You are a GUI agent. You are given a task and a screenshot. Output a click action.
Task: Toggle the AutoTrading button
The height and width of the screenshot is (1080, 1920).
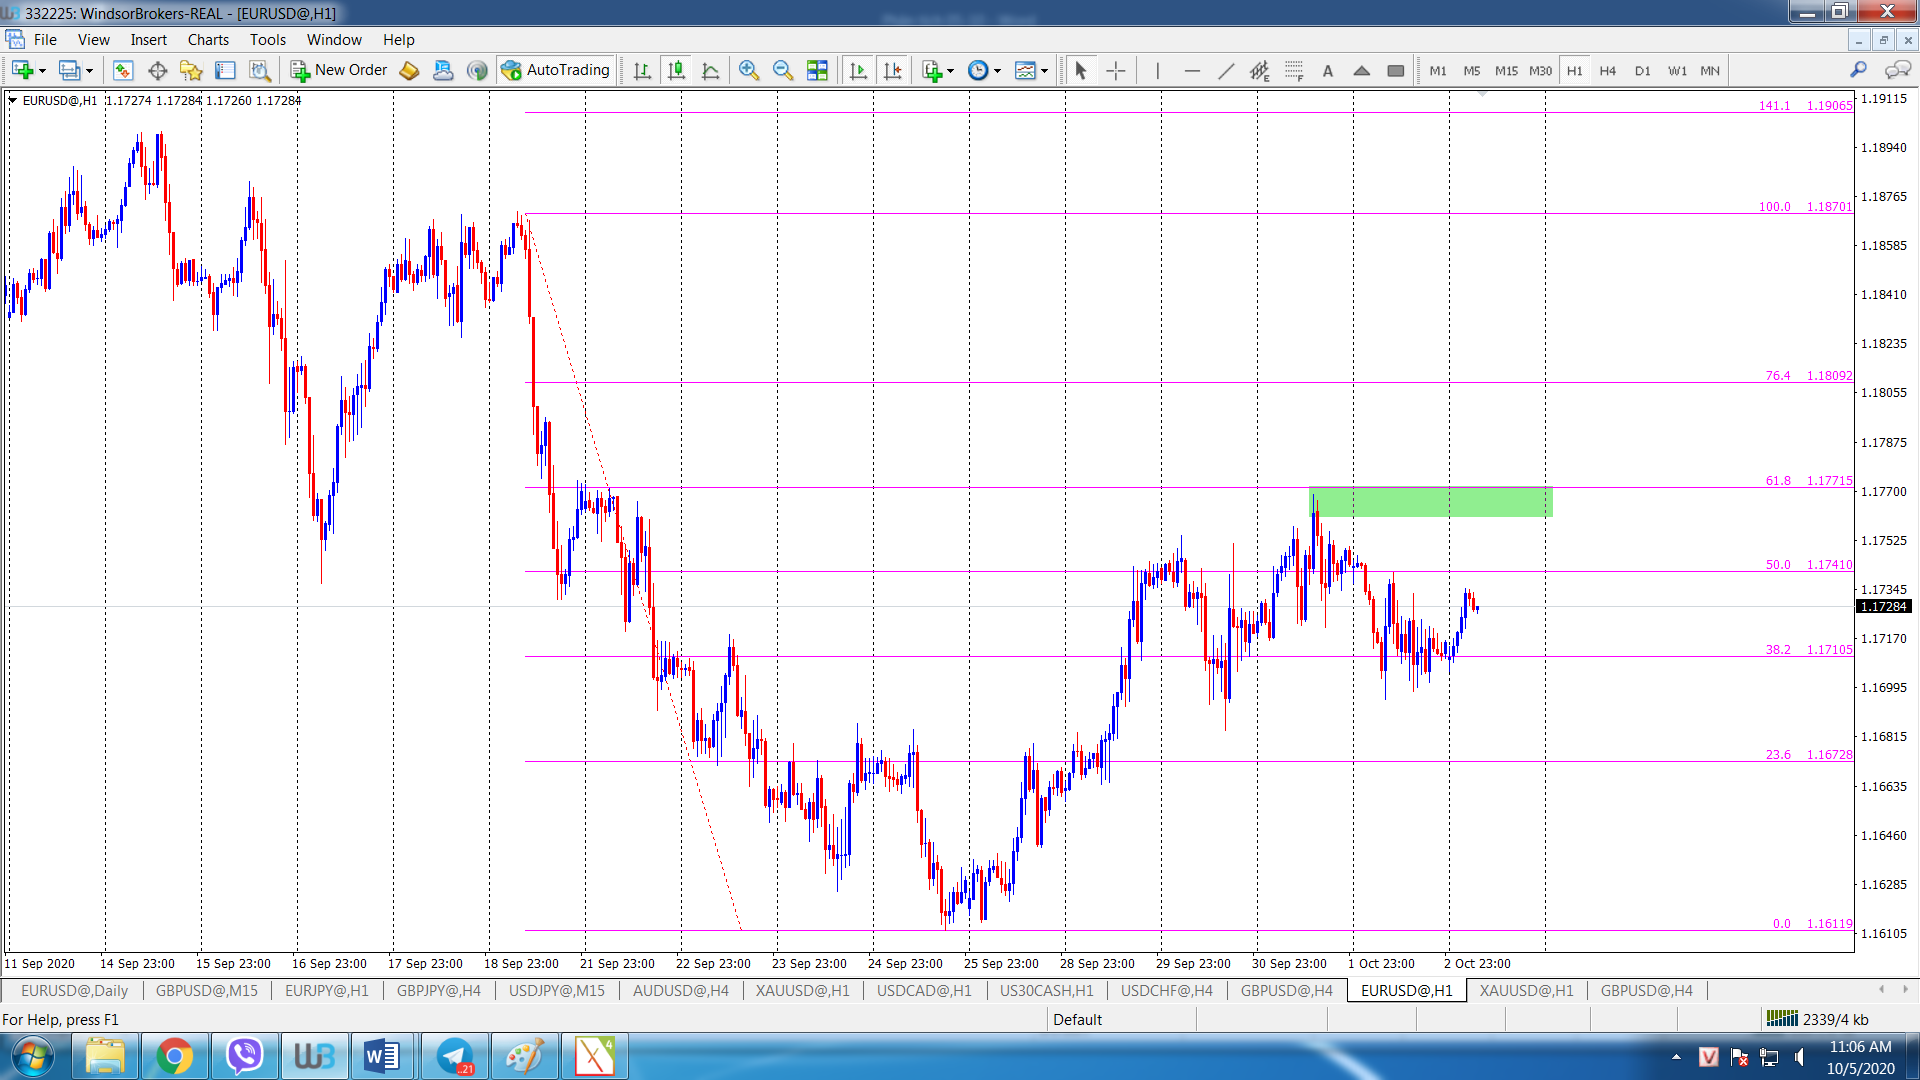(556, 70)
